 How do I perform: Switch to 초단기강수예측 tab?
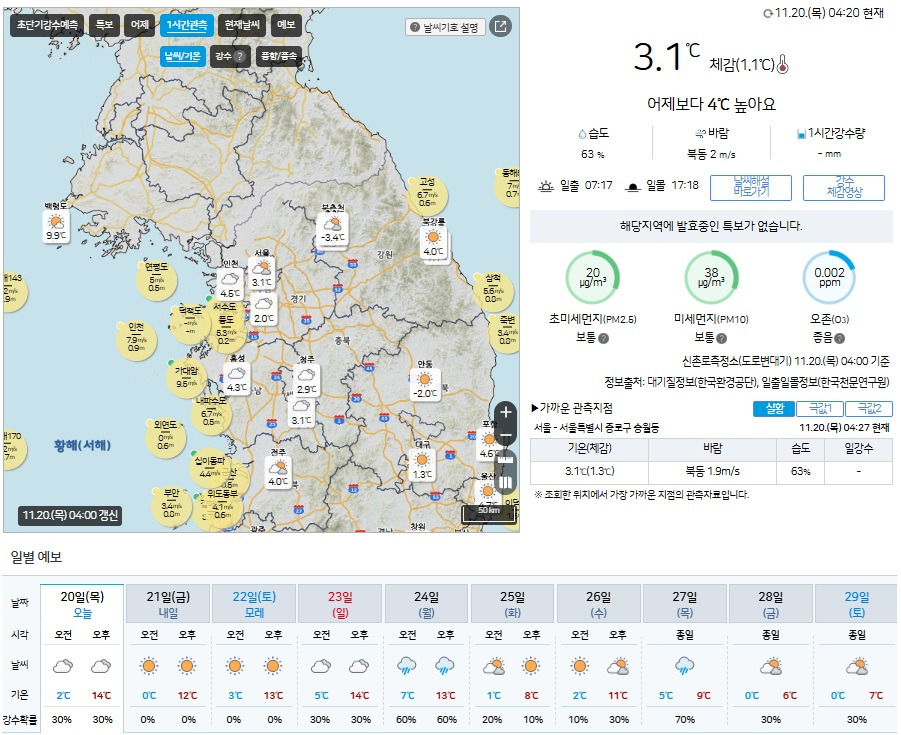click(x=47, y=25)
